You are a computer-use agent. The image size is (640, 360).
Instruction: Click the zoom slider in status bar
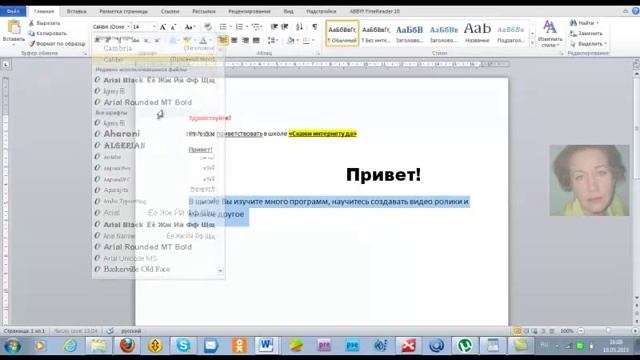608,331
